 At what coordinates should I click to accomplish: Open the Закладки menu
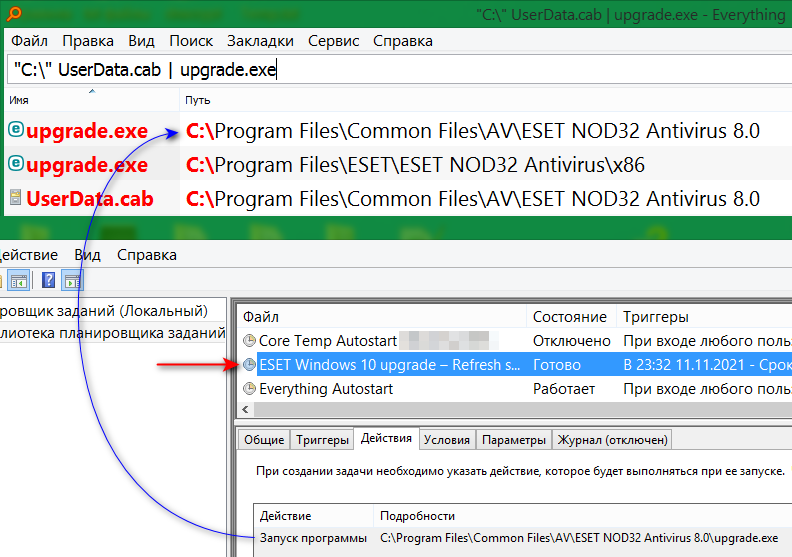tap(260, 41)
